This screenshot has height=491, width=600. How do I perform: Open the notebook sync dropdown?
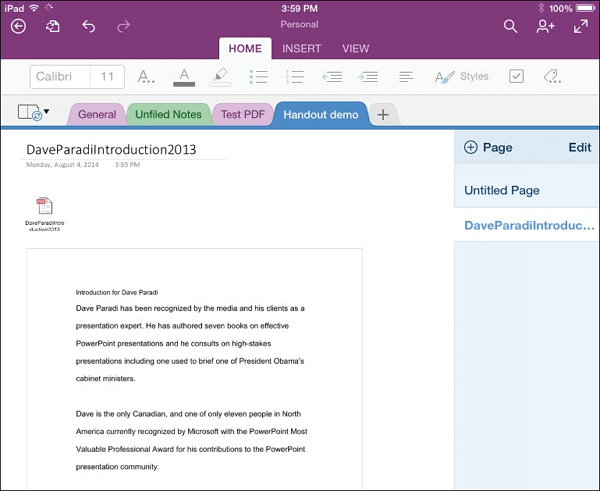(33, 114)
